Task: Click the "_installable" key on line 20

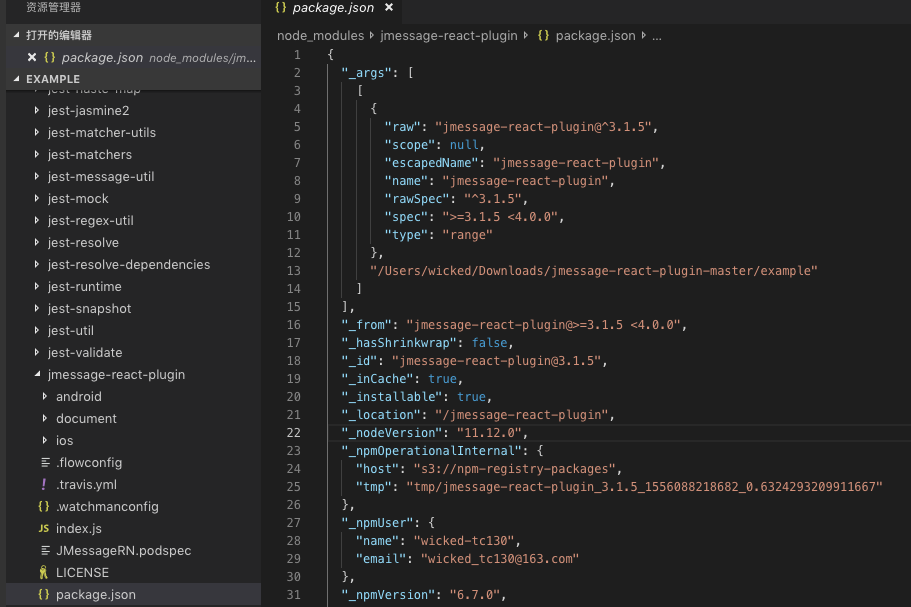Action: tap(392, 397)
